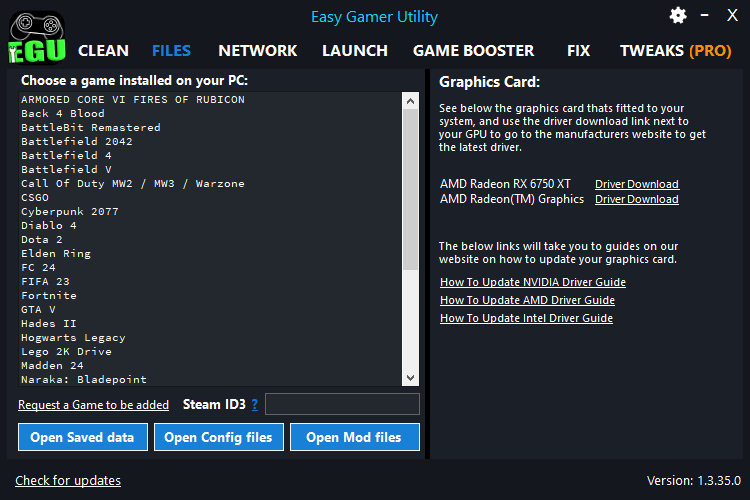
Task: Click Open Mod files button
Action: point(354,437)
